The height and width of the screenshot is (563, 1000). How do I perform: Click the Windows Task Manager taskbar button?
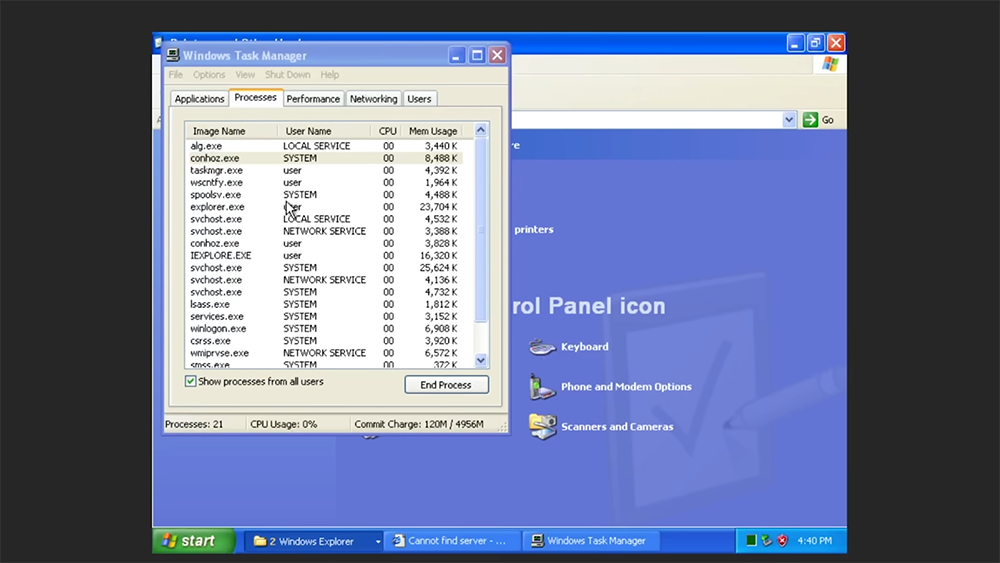[x=592, y=541]
